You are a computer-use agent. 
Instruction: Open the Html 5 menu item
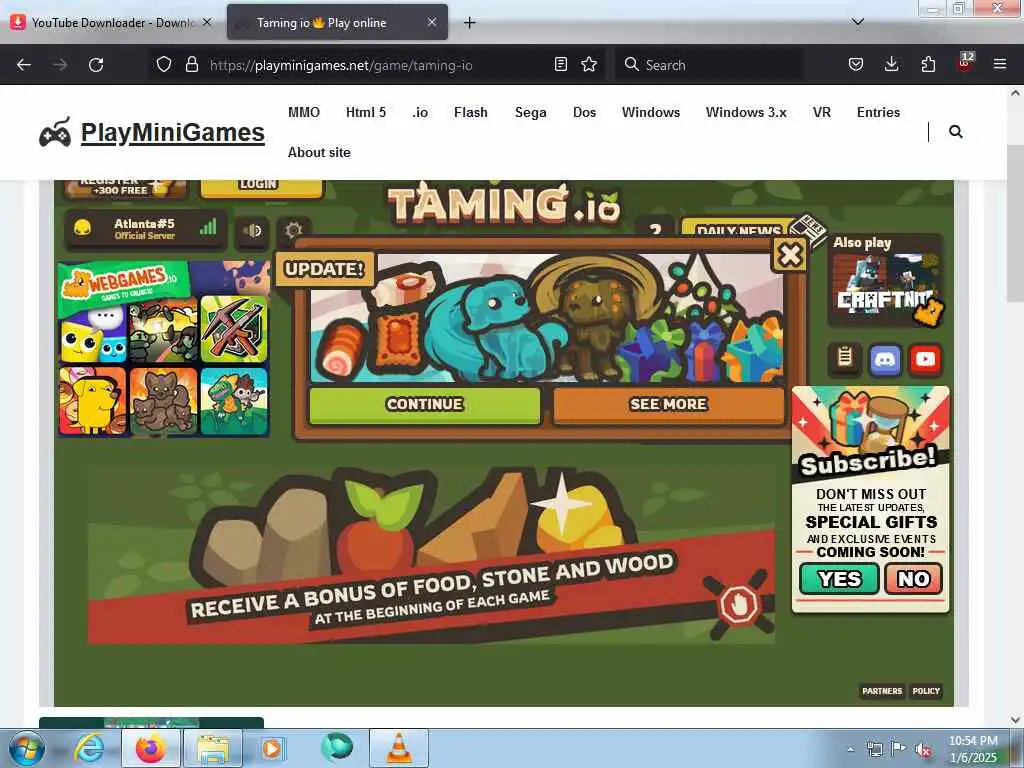(x=366, y=112)
